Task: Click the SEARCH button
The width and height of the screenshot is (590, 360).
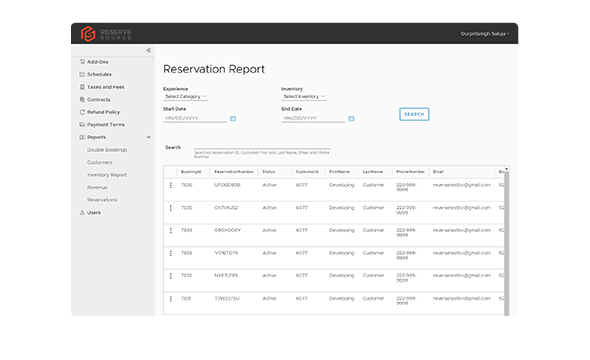Action: pos(414,114)
